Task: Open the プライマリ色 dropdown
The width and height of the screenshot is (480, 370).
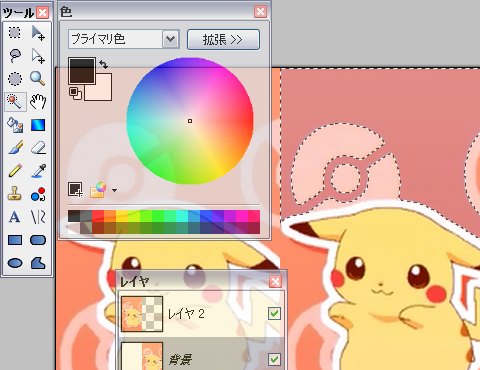Action: (x=124, y=39)
